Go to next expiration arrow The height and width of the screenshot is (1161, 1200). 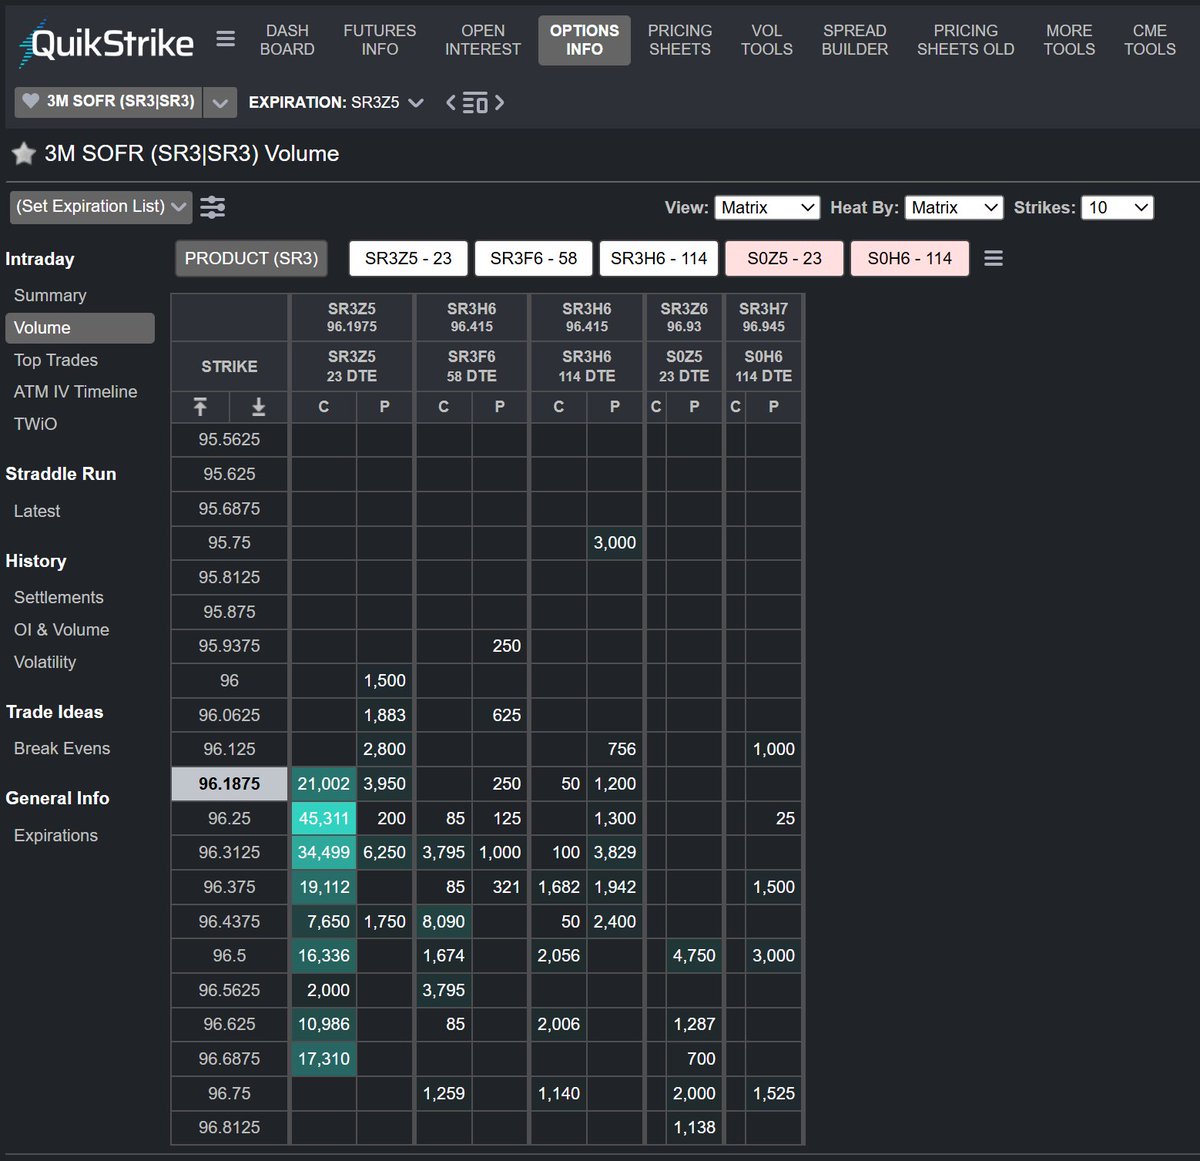[x=499, y=102]
